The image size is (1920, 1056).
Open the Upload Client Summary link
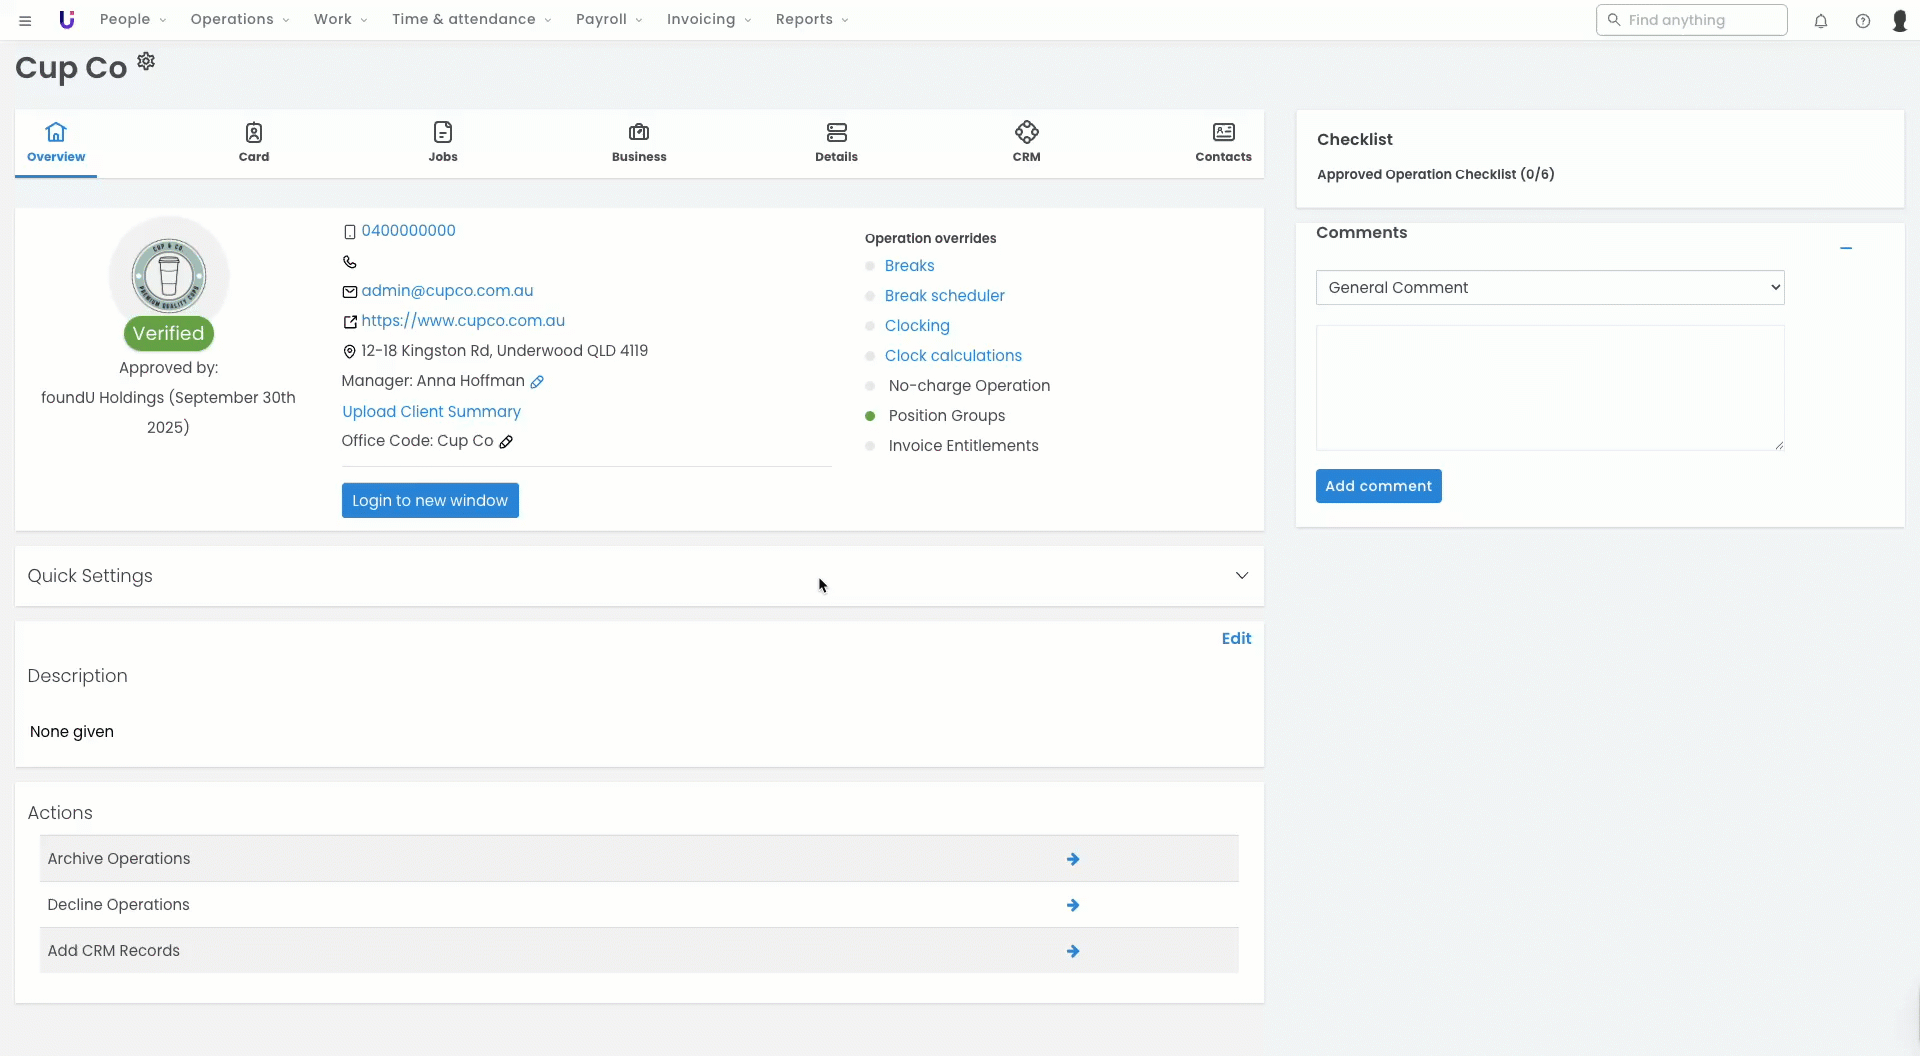[x=431, y=412]
